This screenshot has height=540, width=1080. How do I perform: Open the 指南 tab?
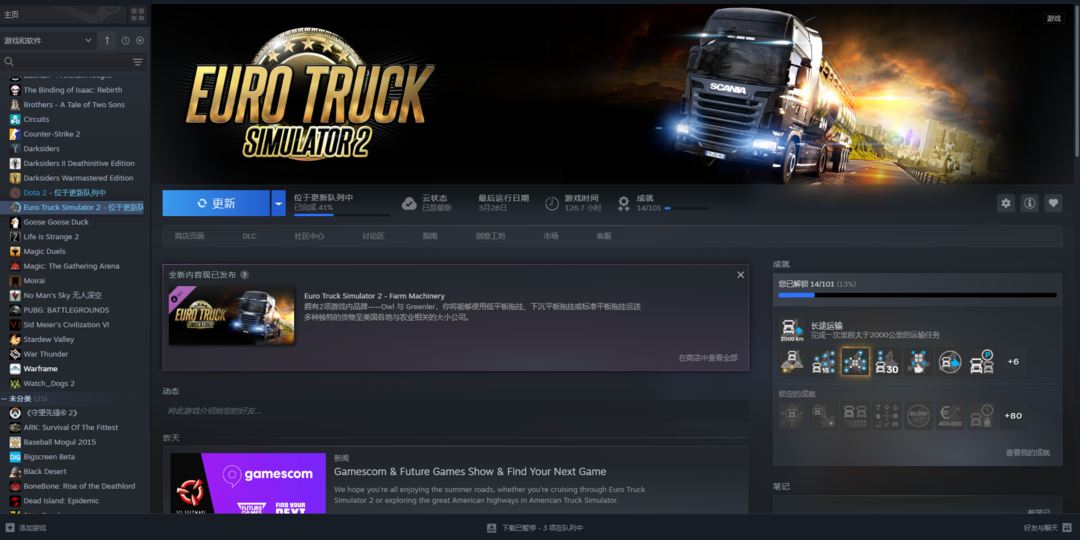click(430, 236)
